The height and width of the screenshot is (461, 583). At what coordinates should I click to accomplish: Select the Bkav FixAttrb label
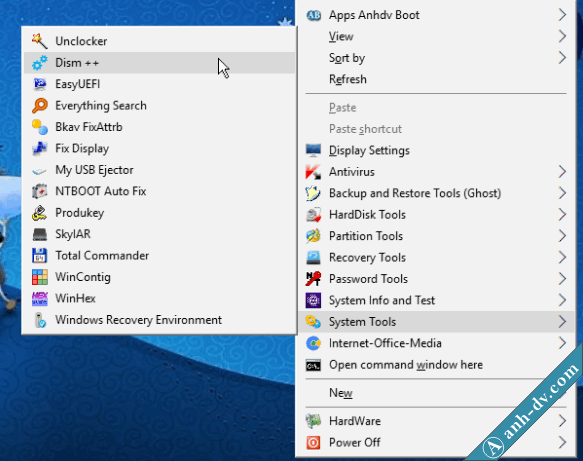coord(88,127)
